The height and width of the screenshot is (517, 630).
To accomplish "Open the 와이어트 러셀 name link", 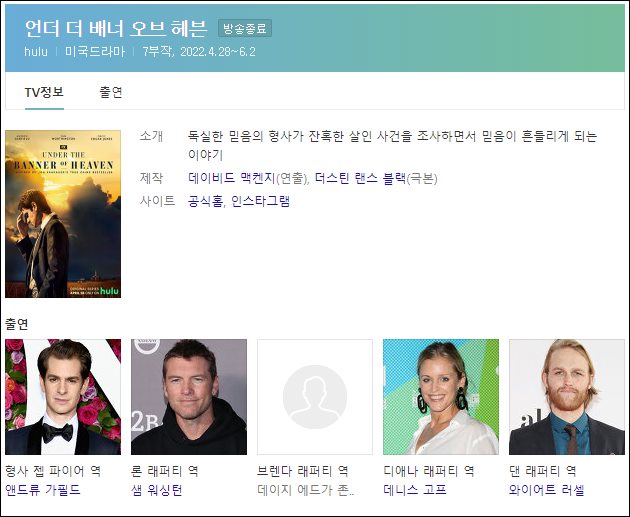I will 546,490.
